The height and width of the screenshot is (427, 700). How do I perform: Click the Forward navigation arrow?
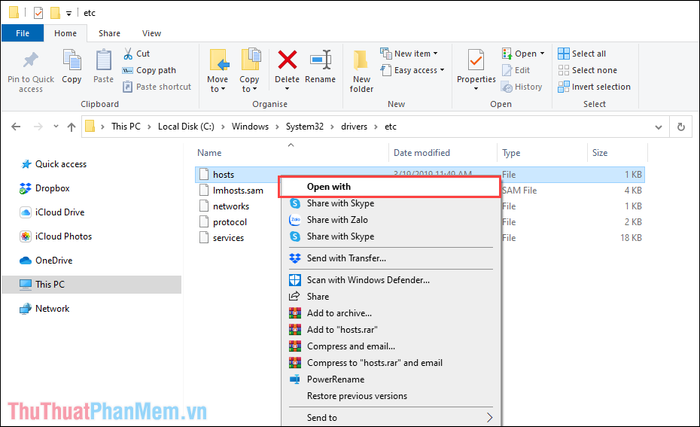click(x=38, y=127)
